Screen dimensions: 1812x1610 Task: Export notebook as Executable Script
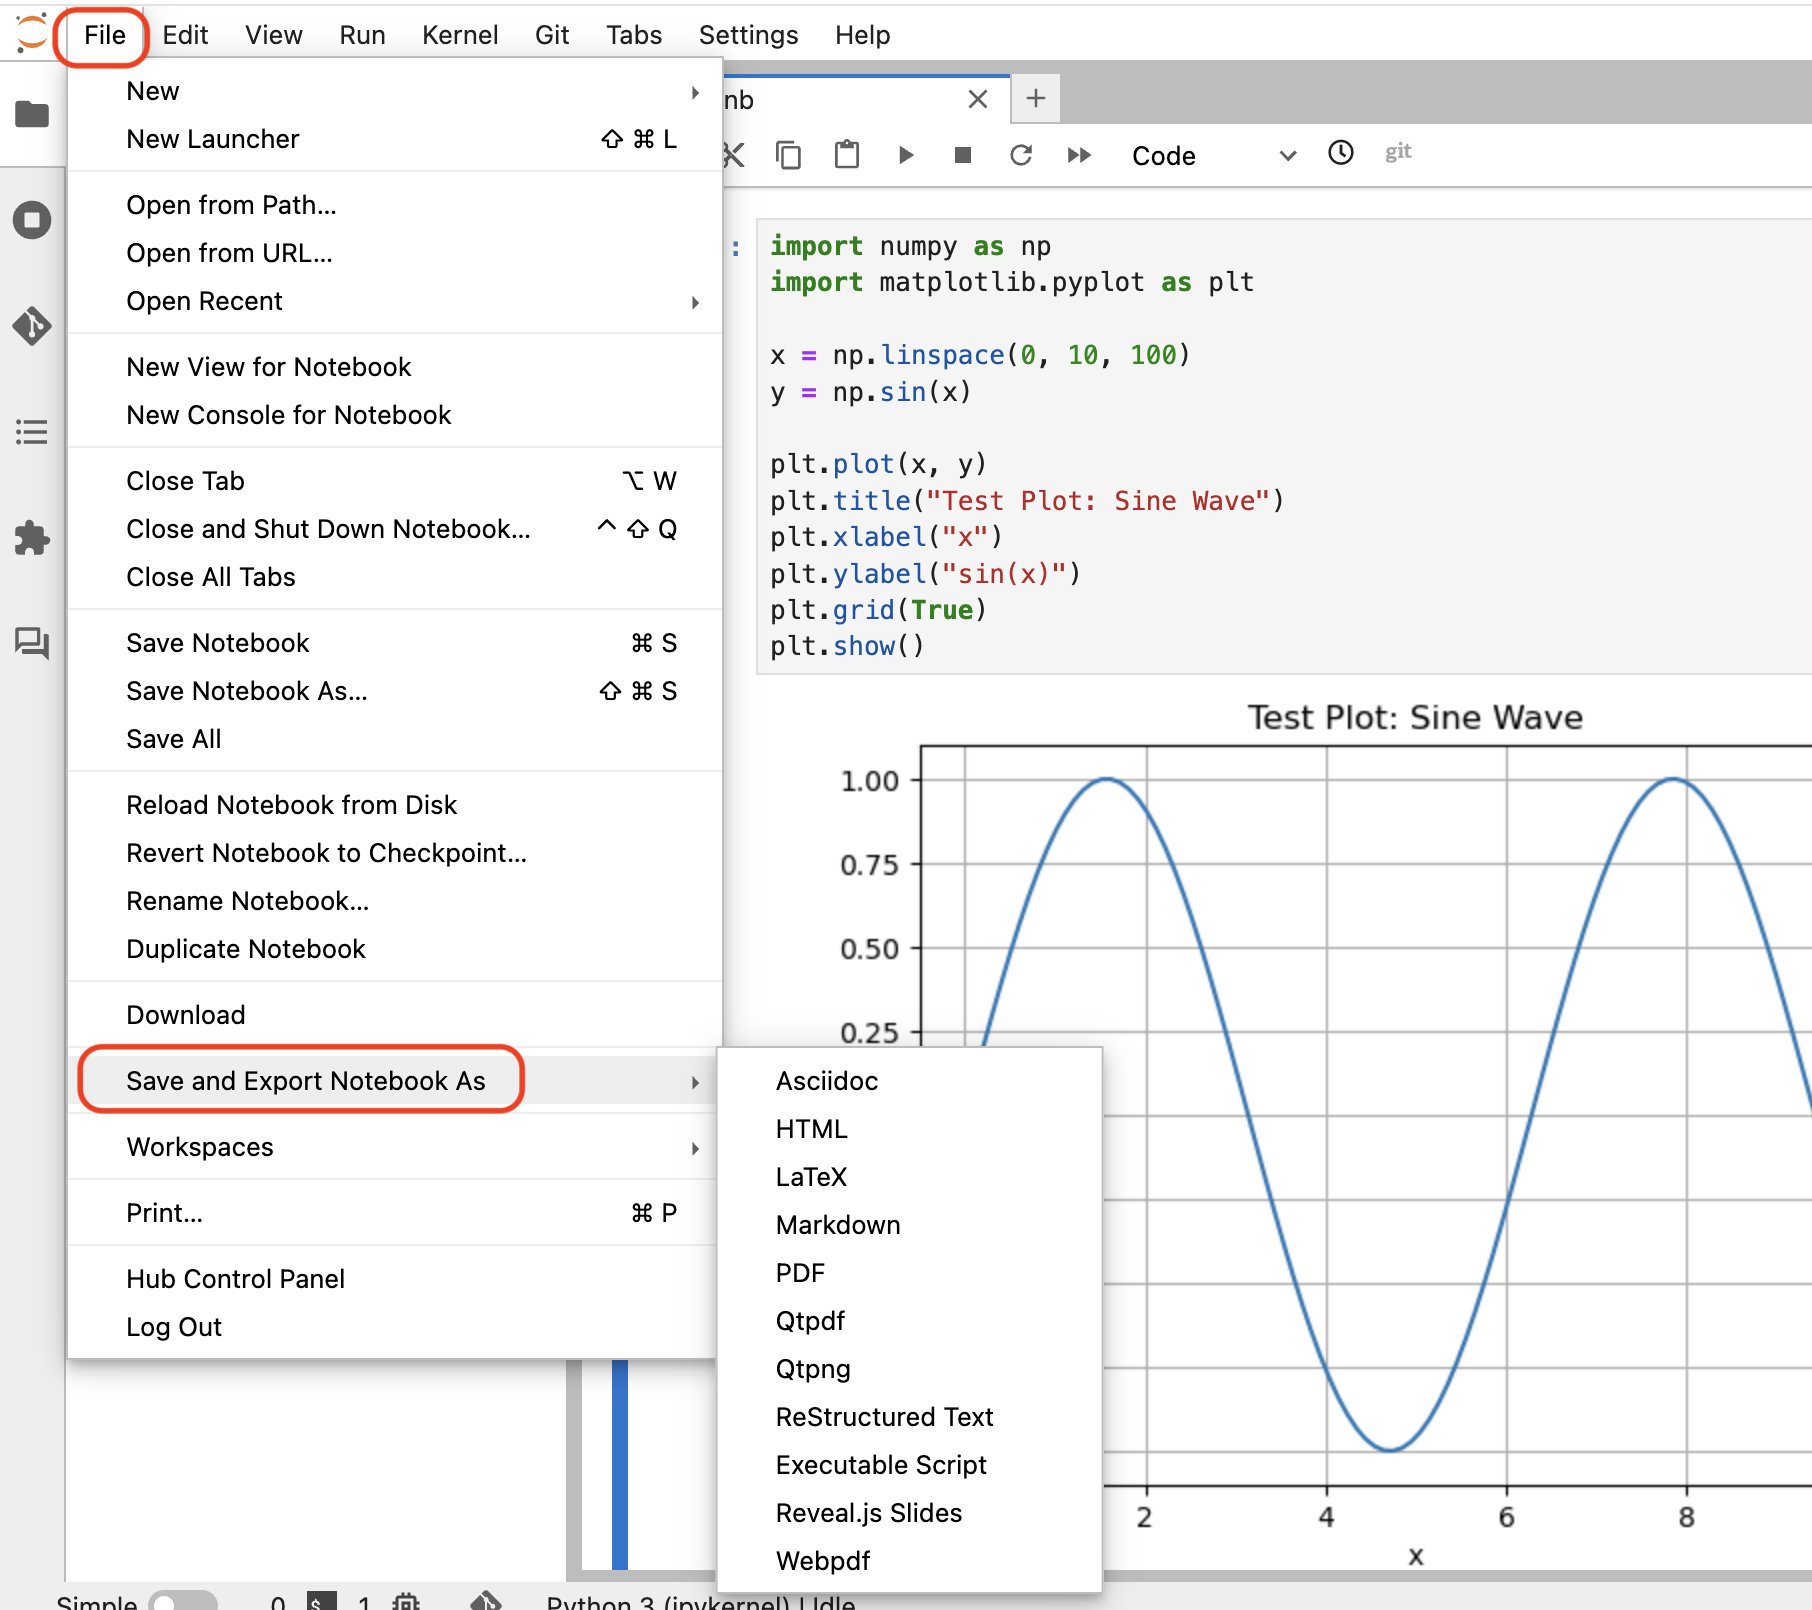pos(909,1465)
